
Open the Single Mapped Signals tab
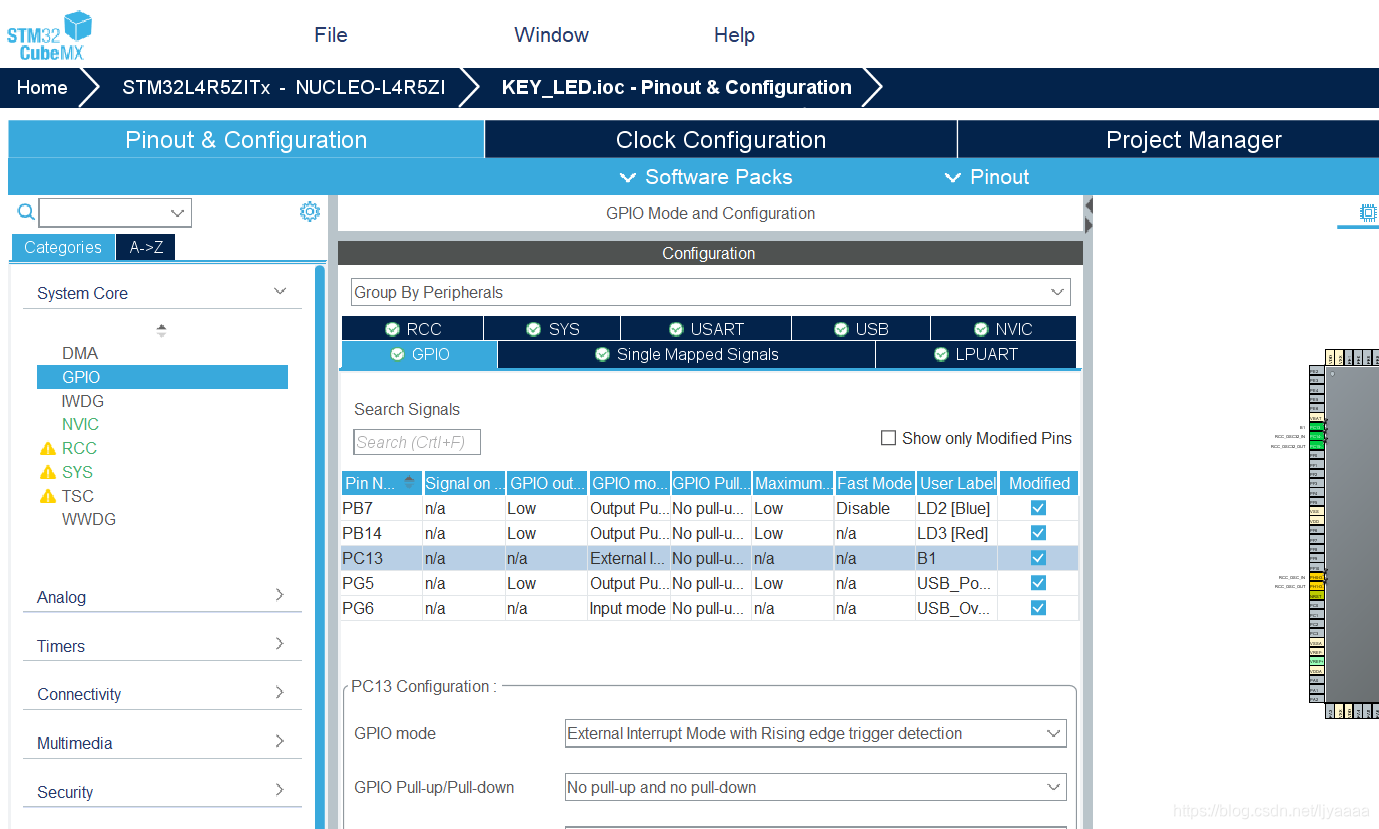click(x=686, y=354)
